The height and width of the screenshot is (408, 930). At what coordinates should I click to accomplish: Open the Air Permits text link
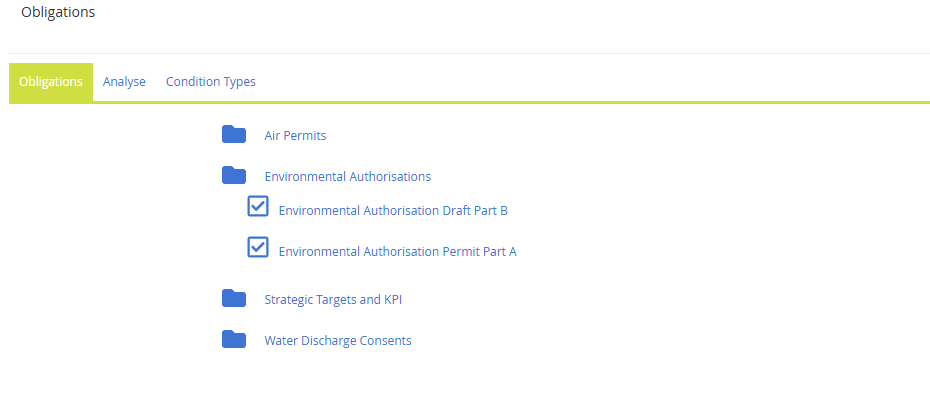coord(295,135)
